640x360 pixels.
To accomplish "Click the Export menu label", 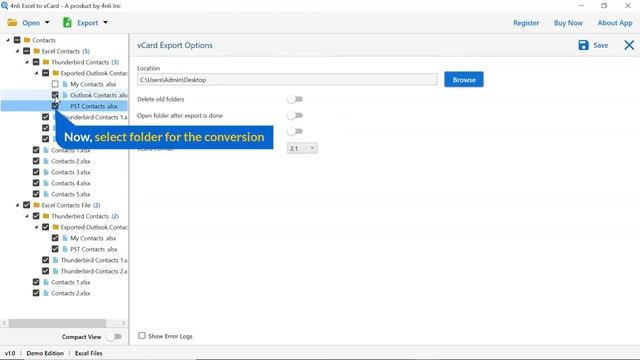I will click(87, 23).
